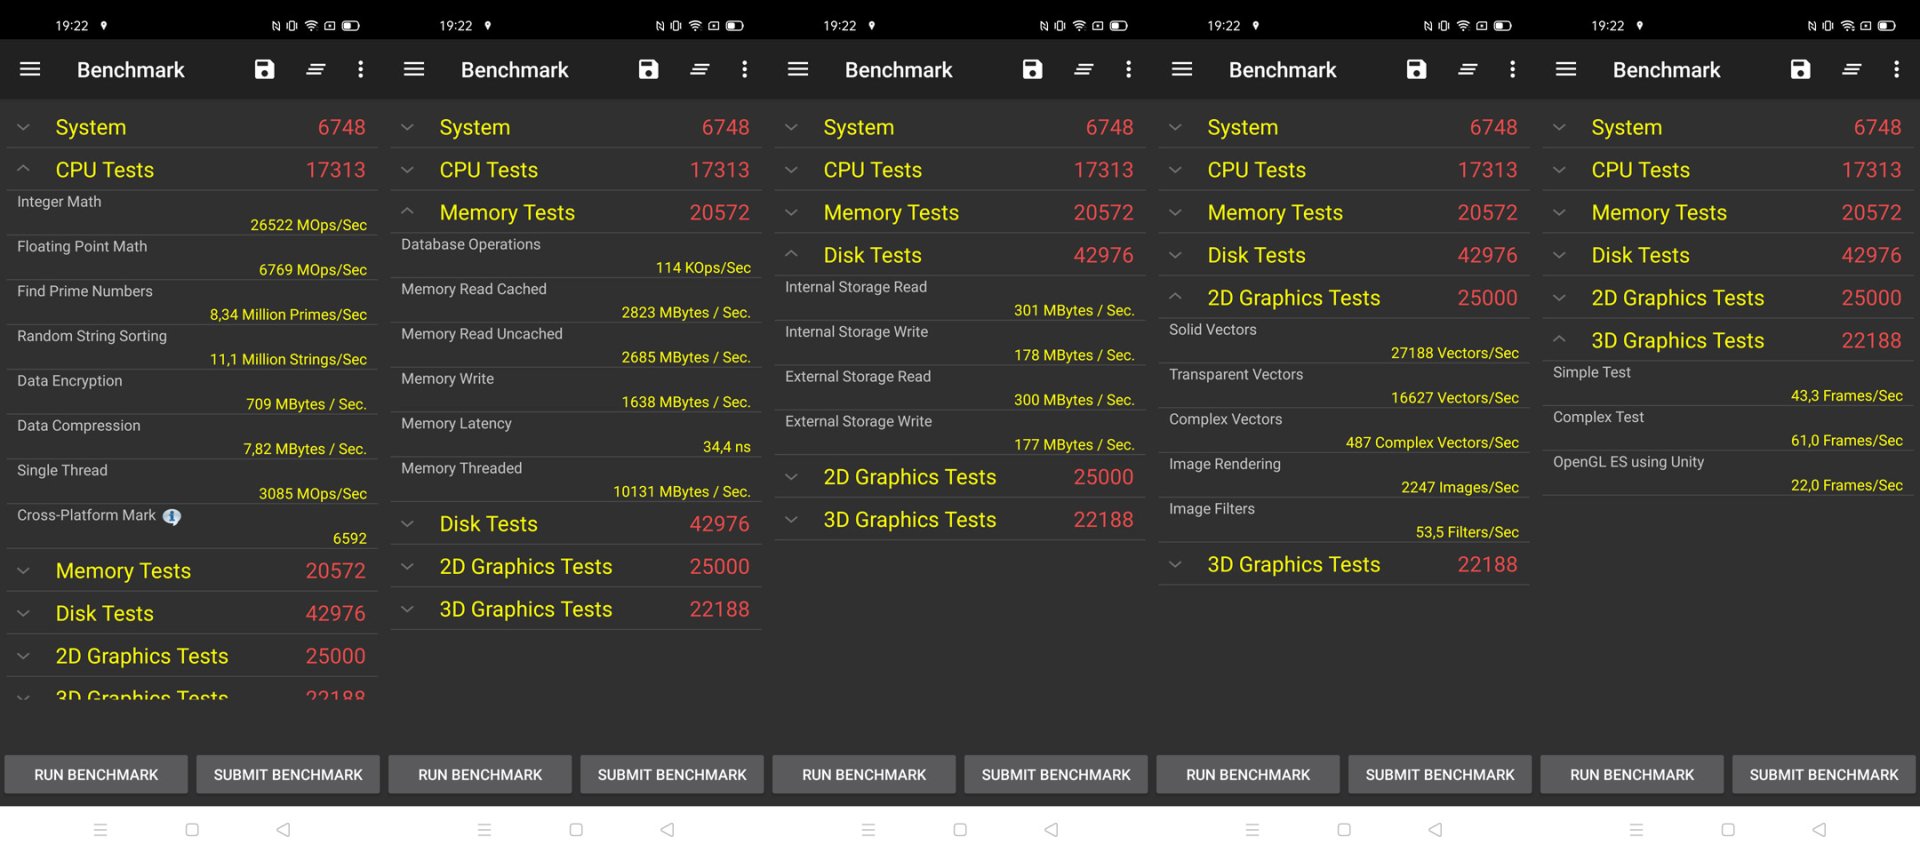This screenshot has height=853, width=1920.
Task: Select the Single Thread result row
Action: tap(192, 482)
